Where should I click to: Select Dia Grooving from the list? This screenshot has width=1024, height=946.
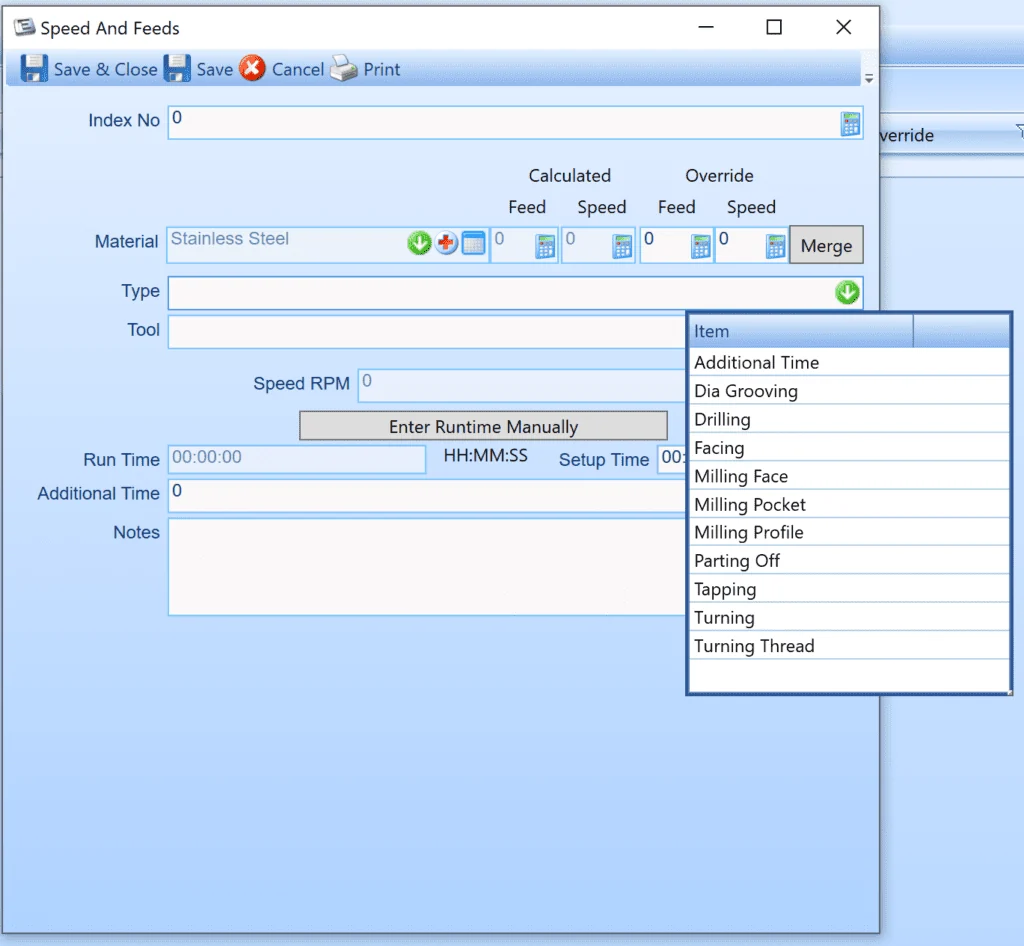click(x=849, y=390)
